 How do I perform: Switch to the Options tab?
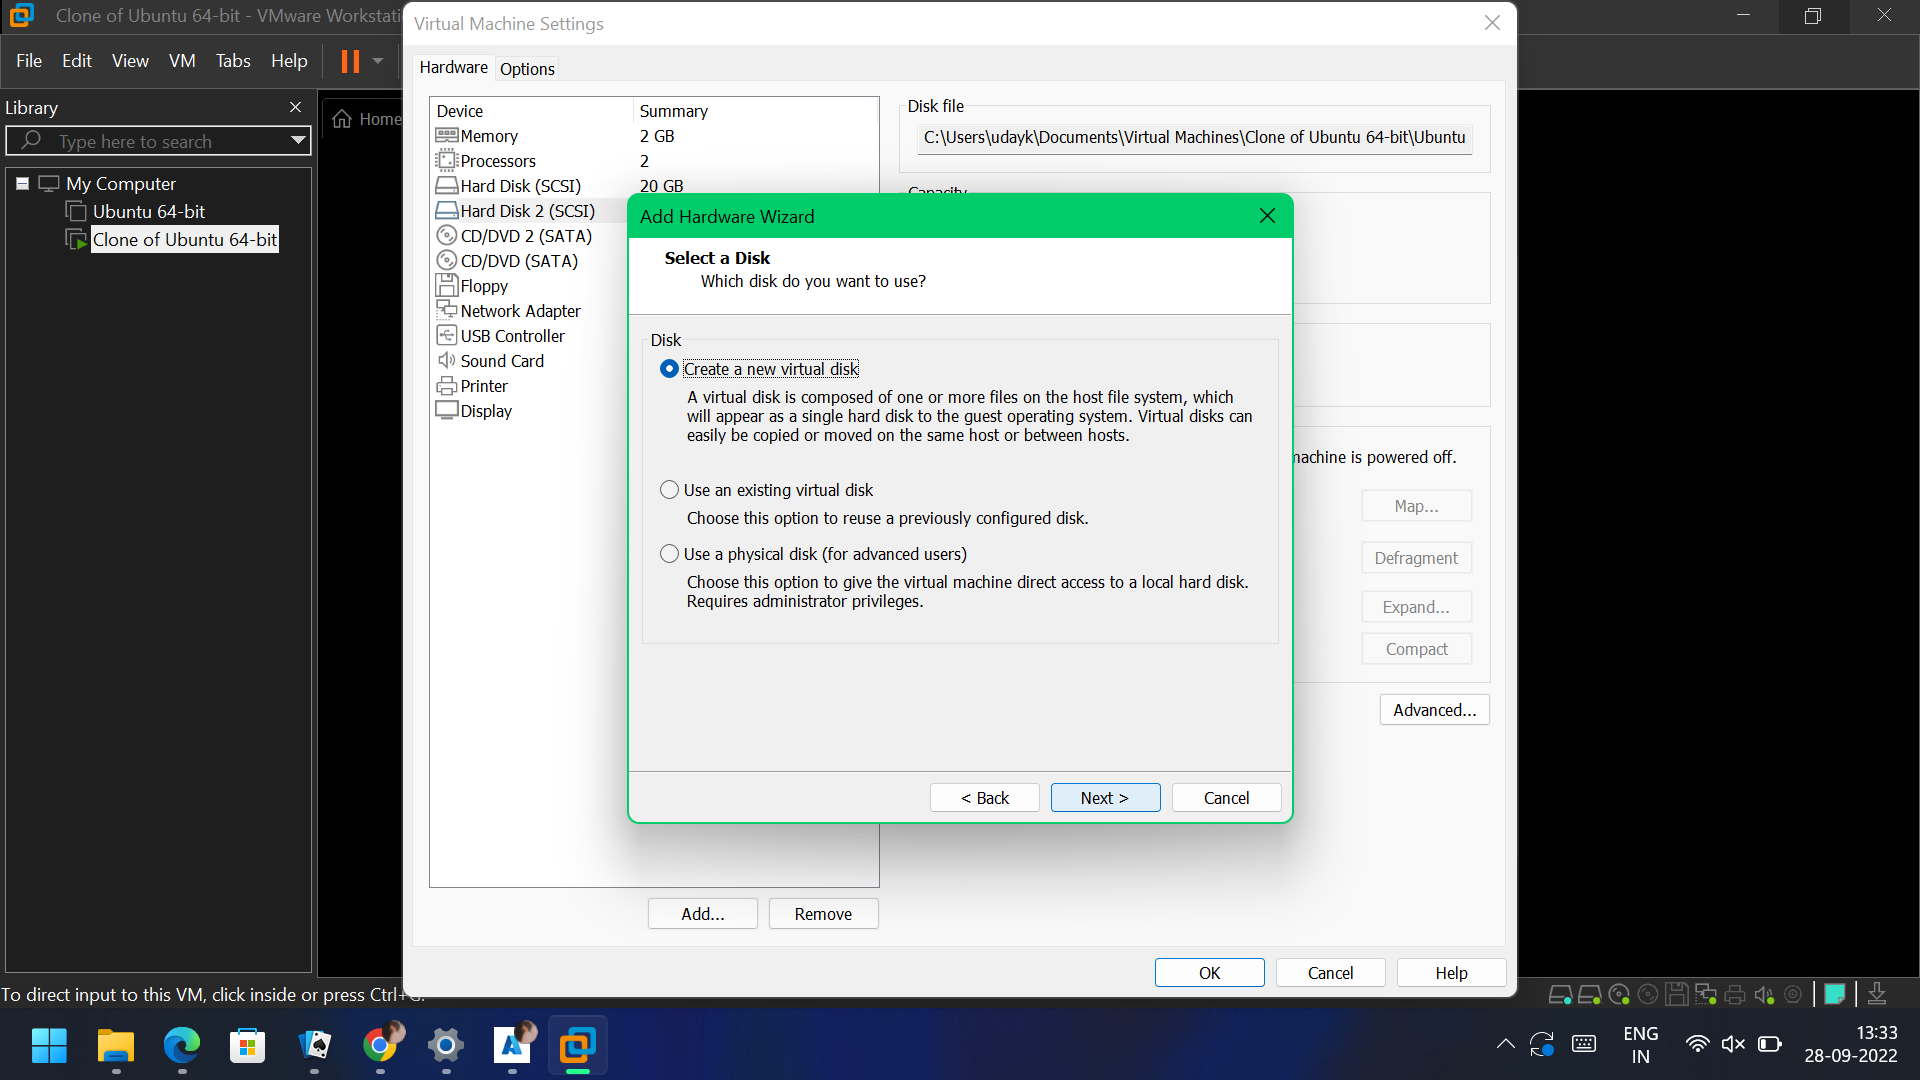pos(527,69)
